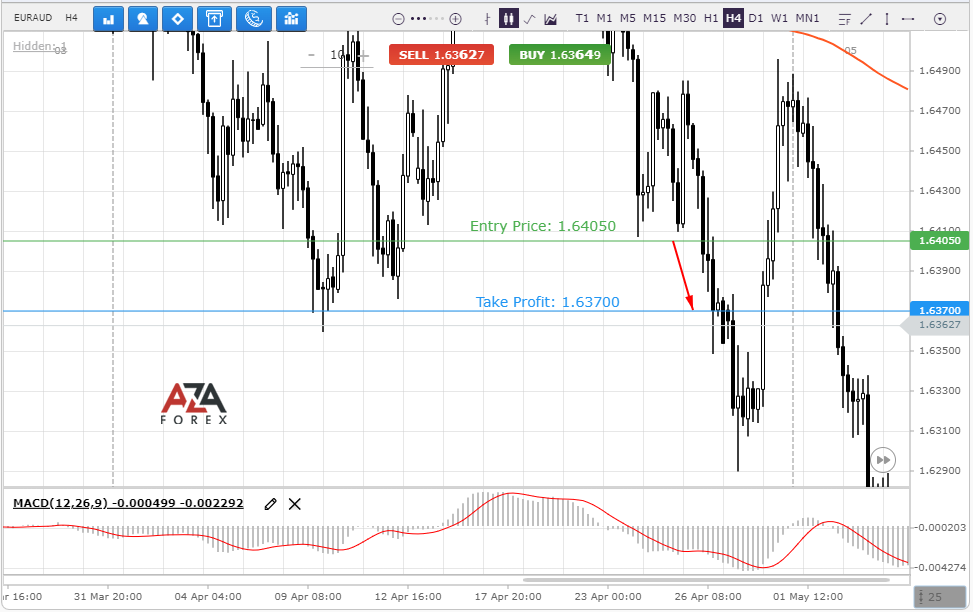This screenshot has width=973, height=612.
Task: Decrease trade volume with minus
Action: pyautogui.click(x=312, y=55)
